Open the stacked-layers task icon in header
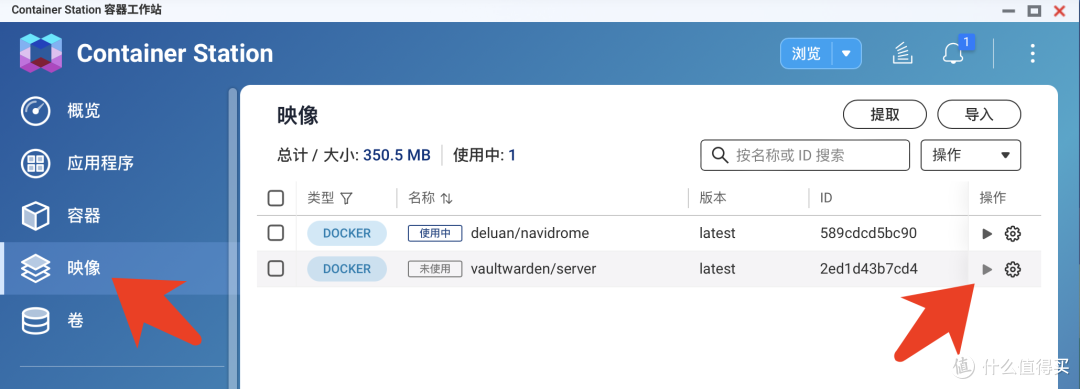 902,53
